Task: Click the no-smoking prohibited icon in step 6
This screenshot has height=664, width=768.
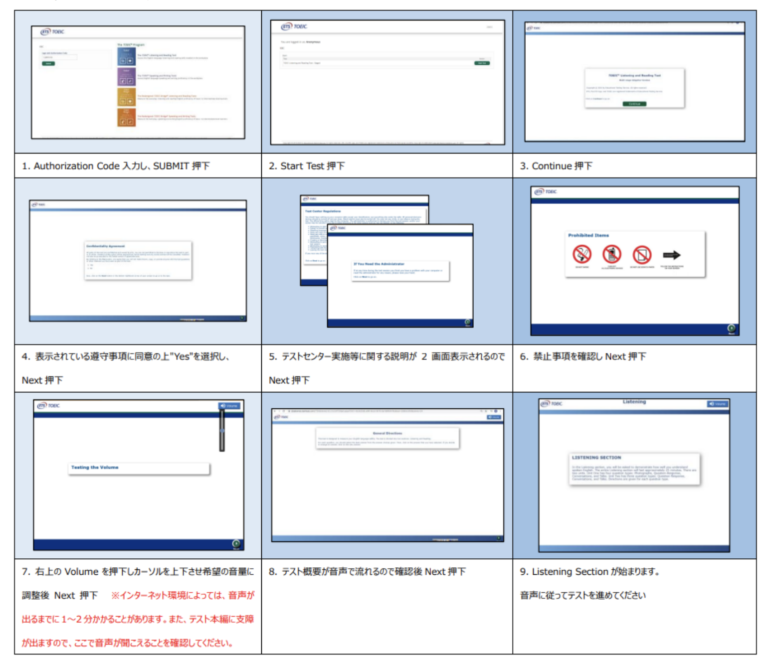Action: click(x=582, y=255)
